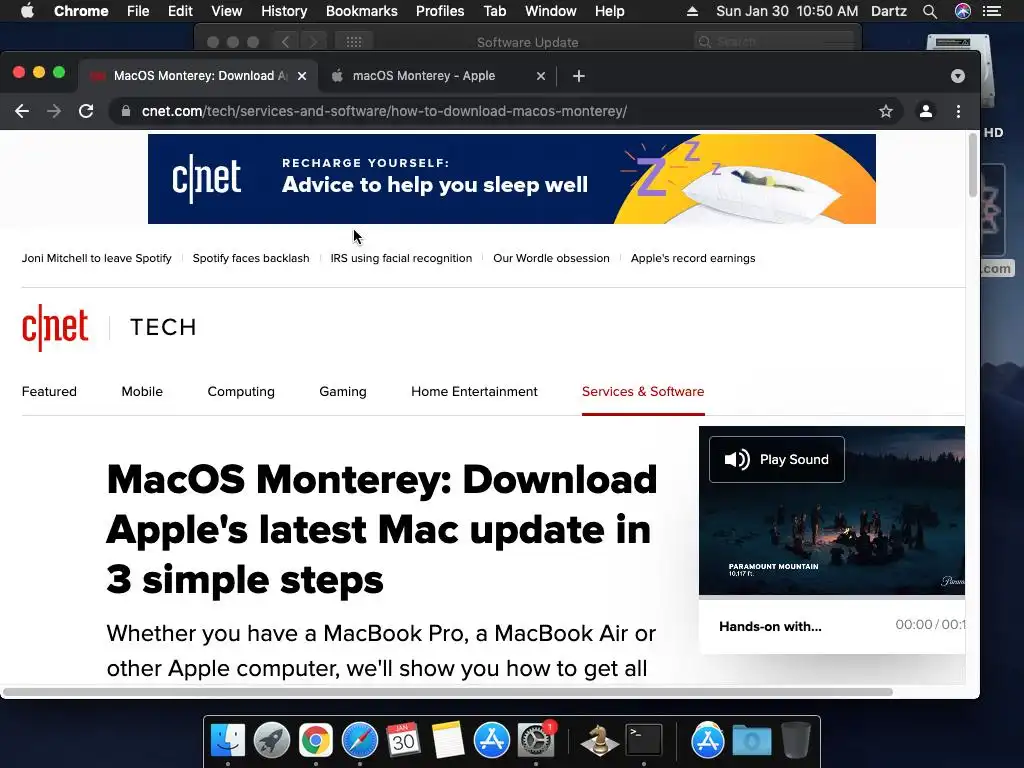This screenshot has width=1024, height=768.
Task: View site info via the padlock icon
Action: pos(125,111)
